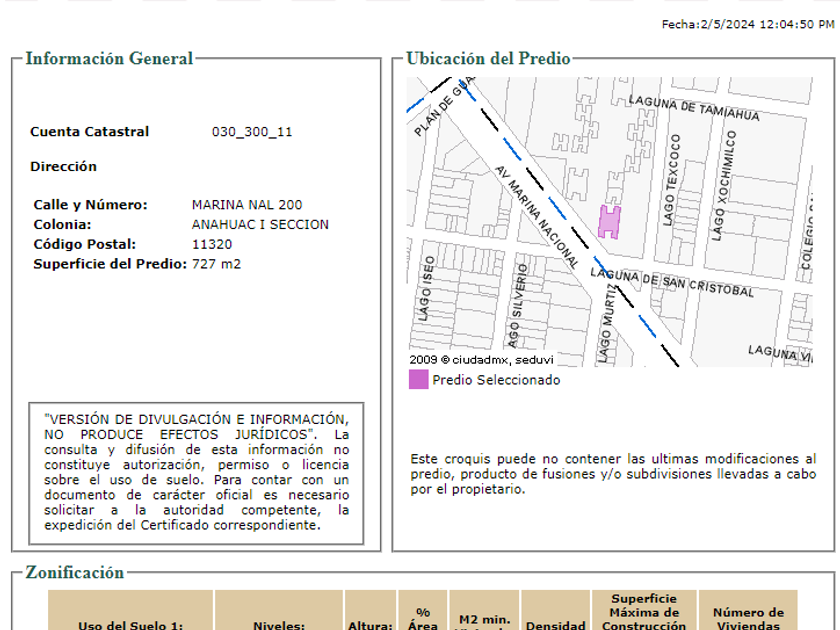
Task: Click the lot area value 727 m2
Action: click(x=216, y=264)
